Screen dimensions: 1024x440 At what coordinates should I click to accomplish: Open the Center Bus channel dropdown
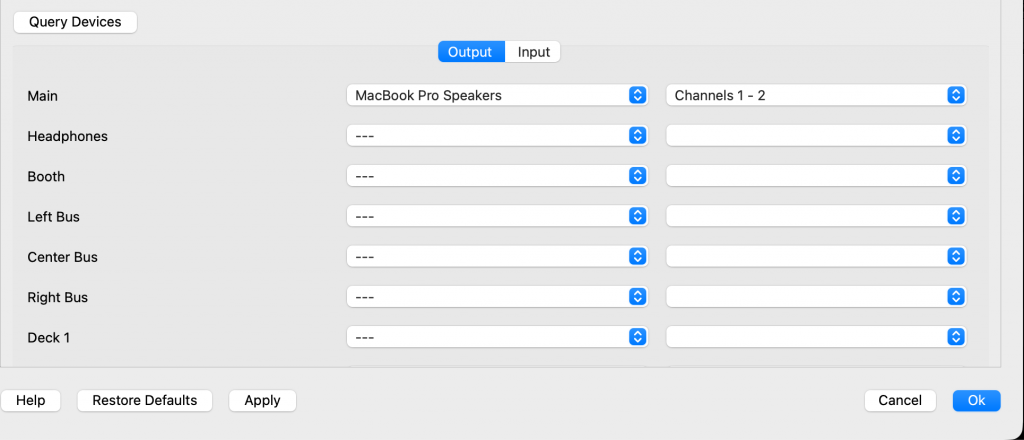(x=816, y=257)
